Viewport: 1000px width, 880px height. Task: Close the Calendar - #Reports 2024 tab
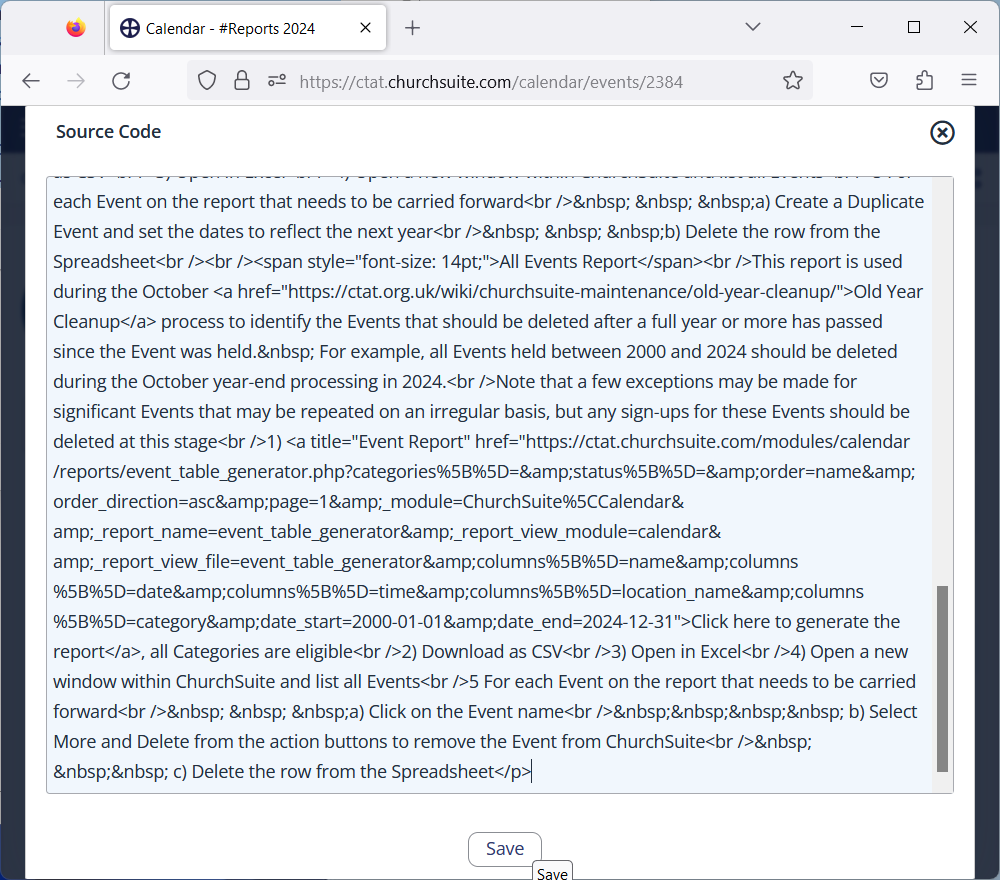[x=365, y=28]
